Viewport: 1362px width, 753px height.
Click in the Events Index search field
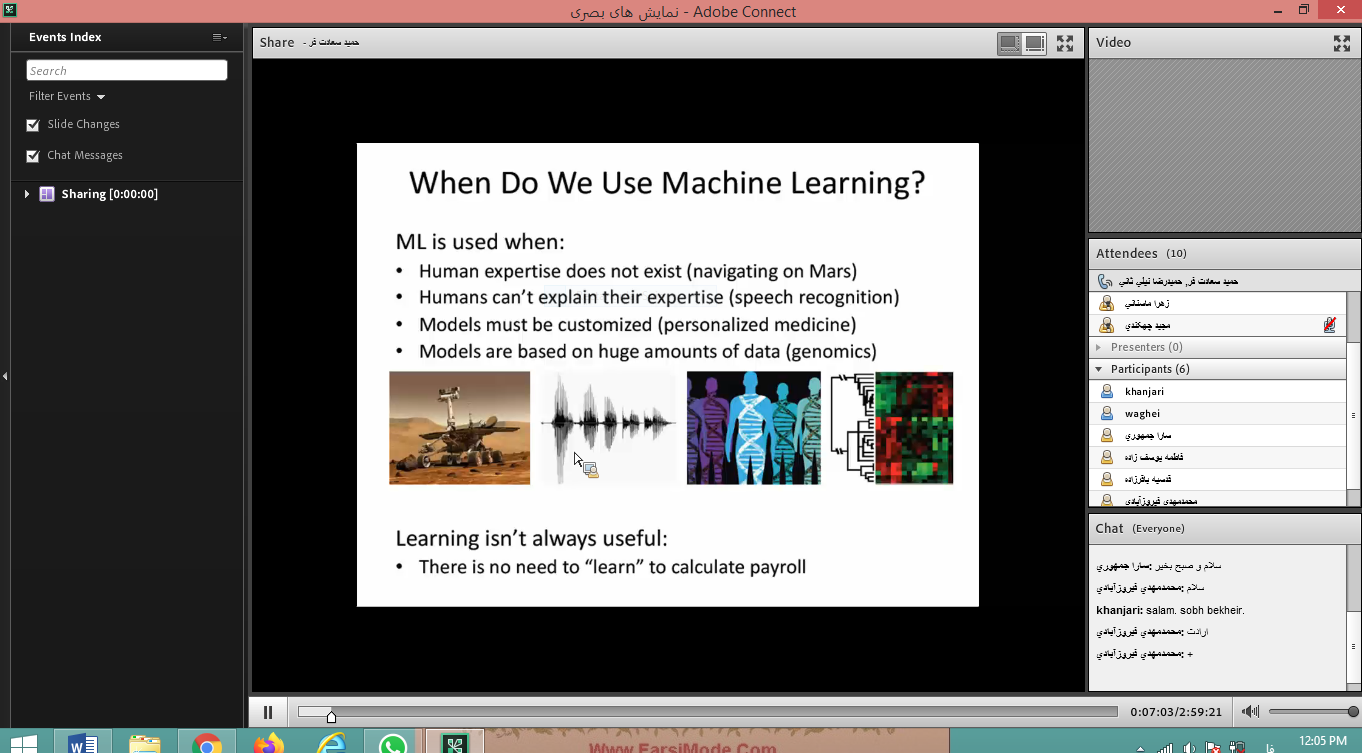pos(127,70)
